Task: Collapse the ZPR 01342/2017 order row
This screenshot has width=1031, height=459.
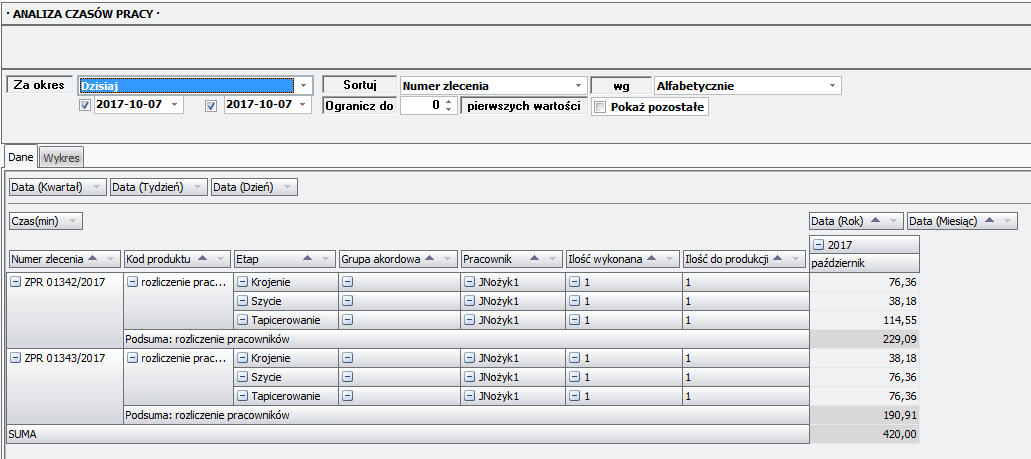Action: pos(15,282)
